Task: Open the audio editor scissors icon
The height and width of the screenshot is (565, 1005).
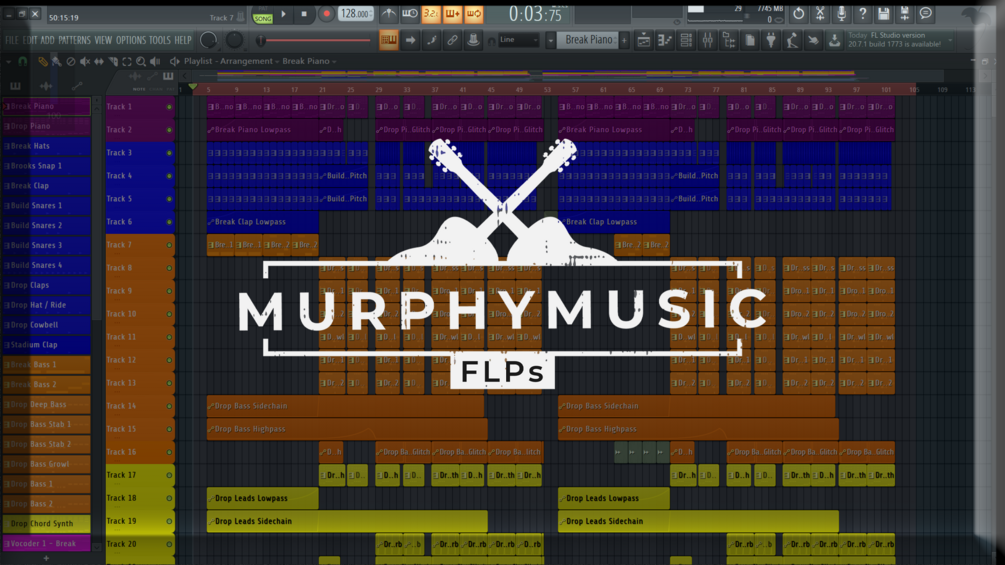Action: pos(820,13)
